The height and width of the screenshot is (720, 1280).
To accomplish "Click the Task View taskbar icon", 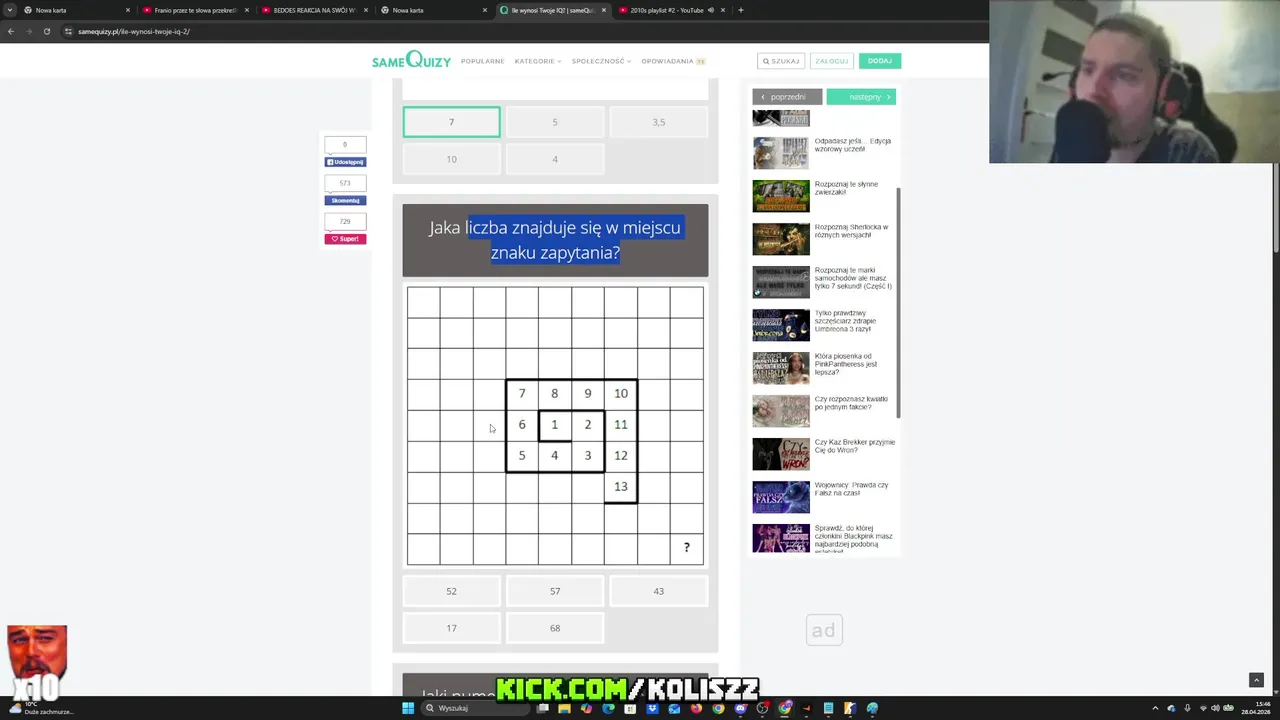I will (542, 708).
